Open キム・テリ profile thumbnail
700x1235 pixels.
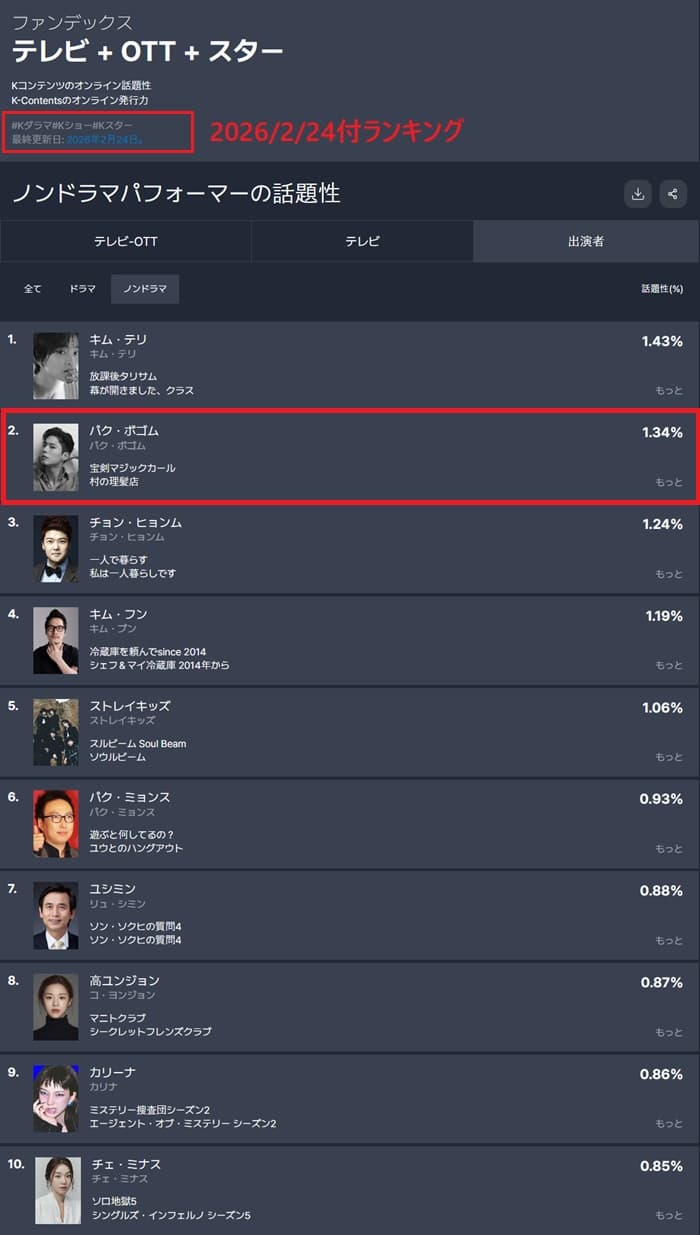coord(56,366)
